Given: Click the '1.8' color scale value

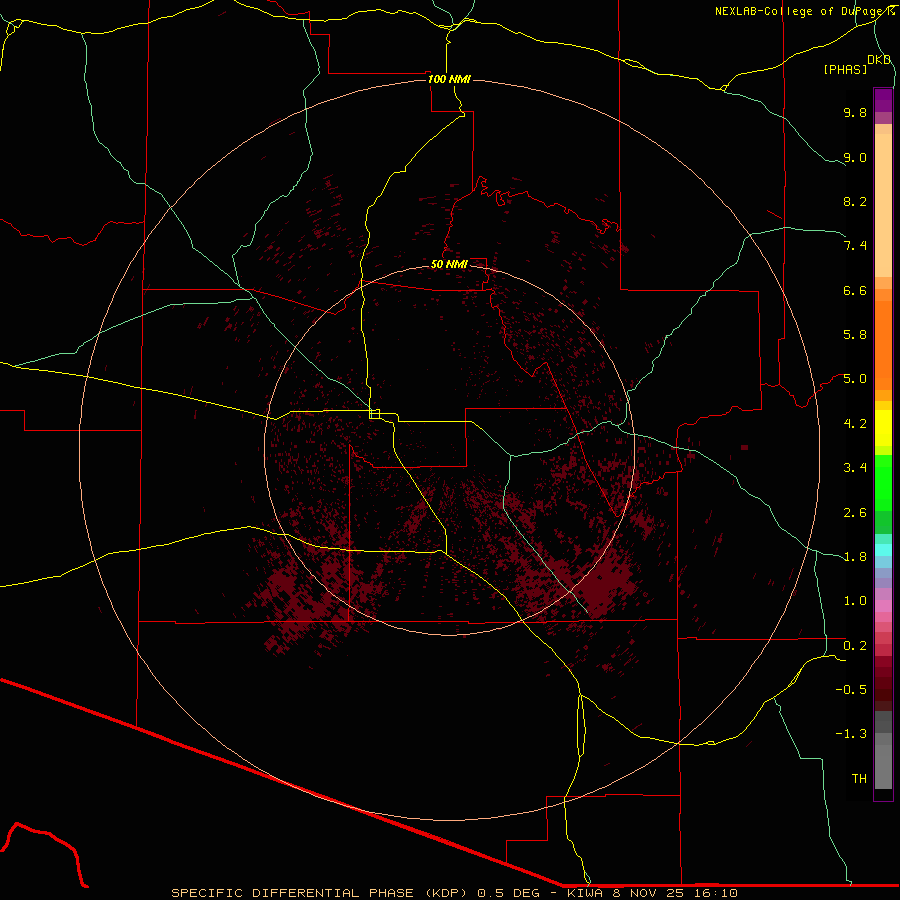Looking at the screenshot, I should point(855,557).
